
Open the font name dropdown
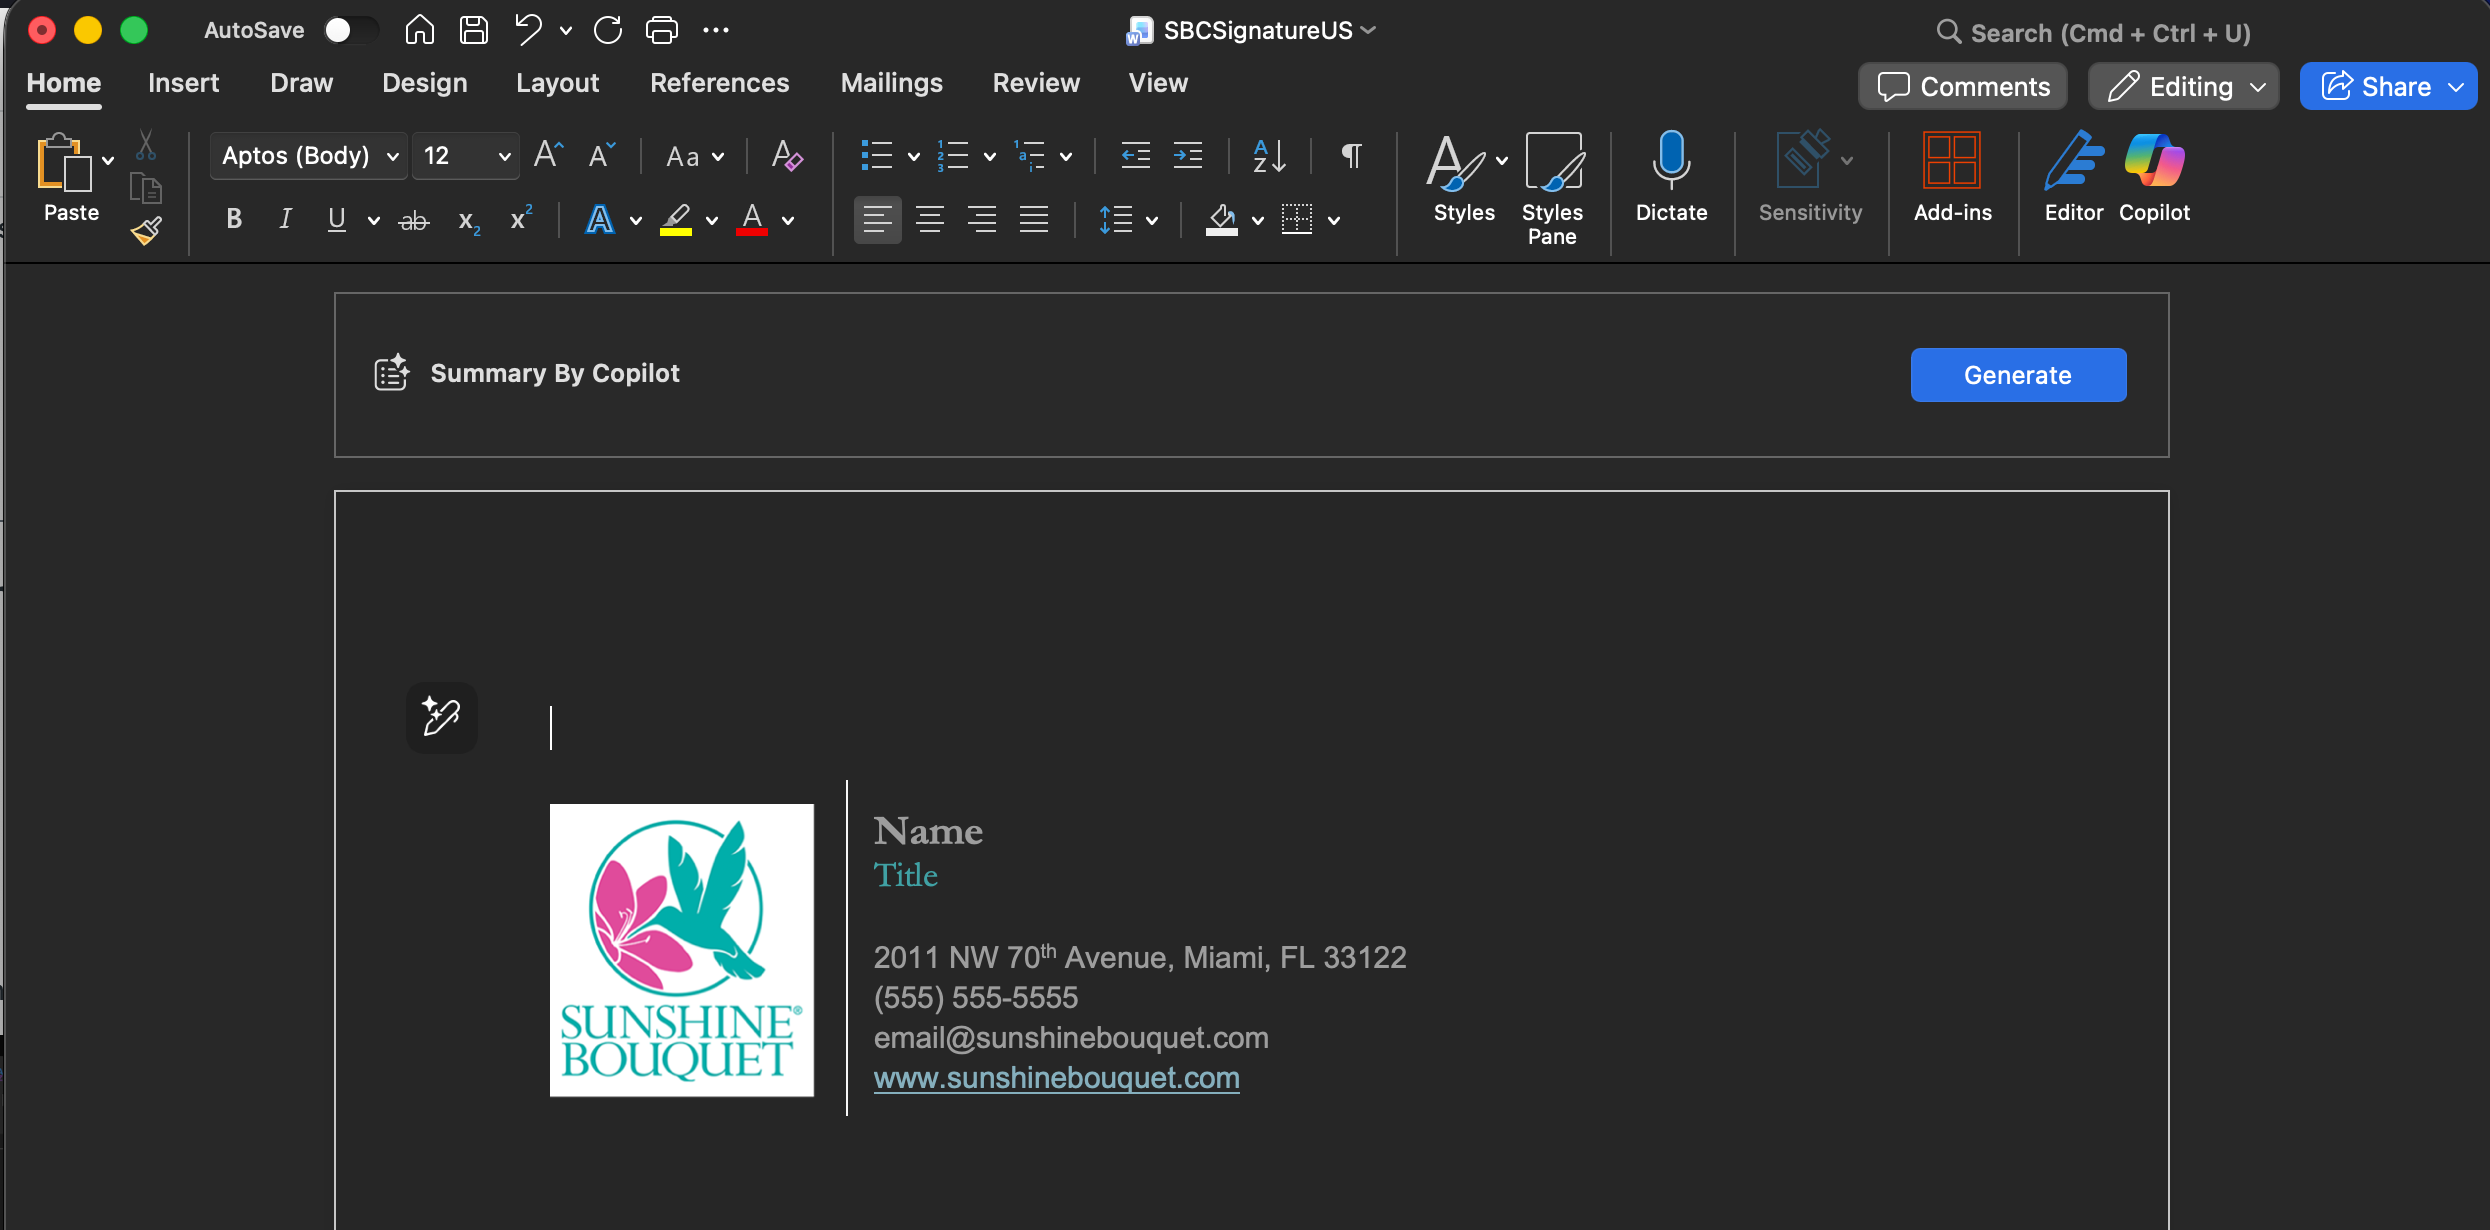tap(392, 156)
